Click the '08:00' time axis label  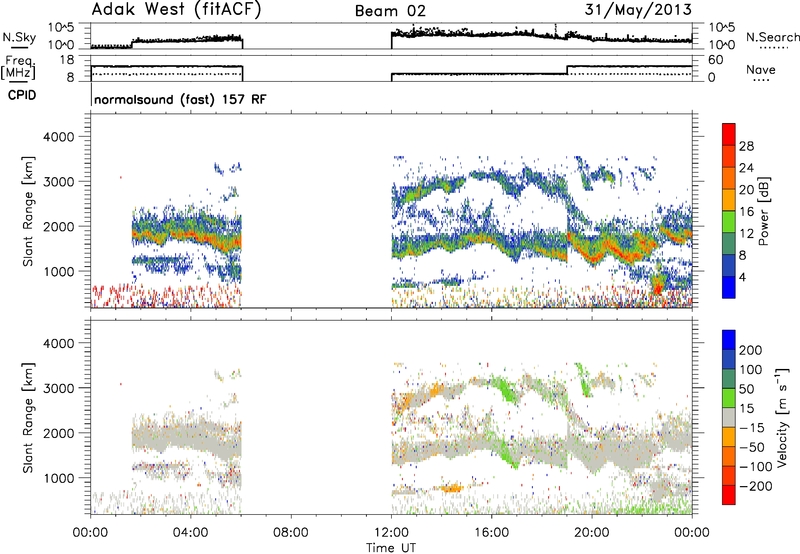coord(291,533)
